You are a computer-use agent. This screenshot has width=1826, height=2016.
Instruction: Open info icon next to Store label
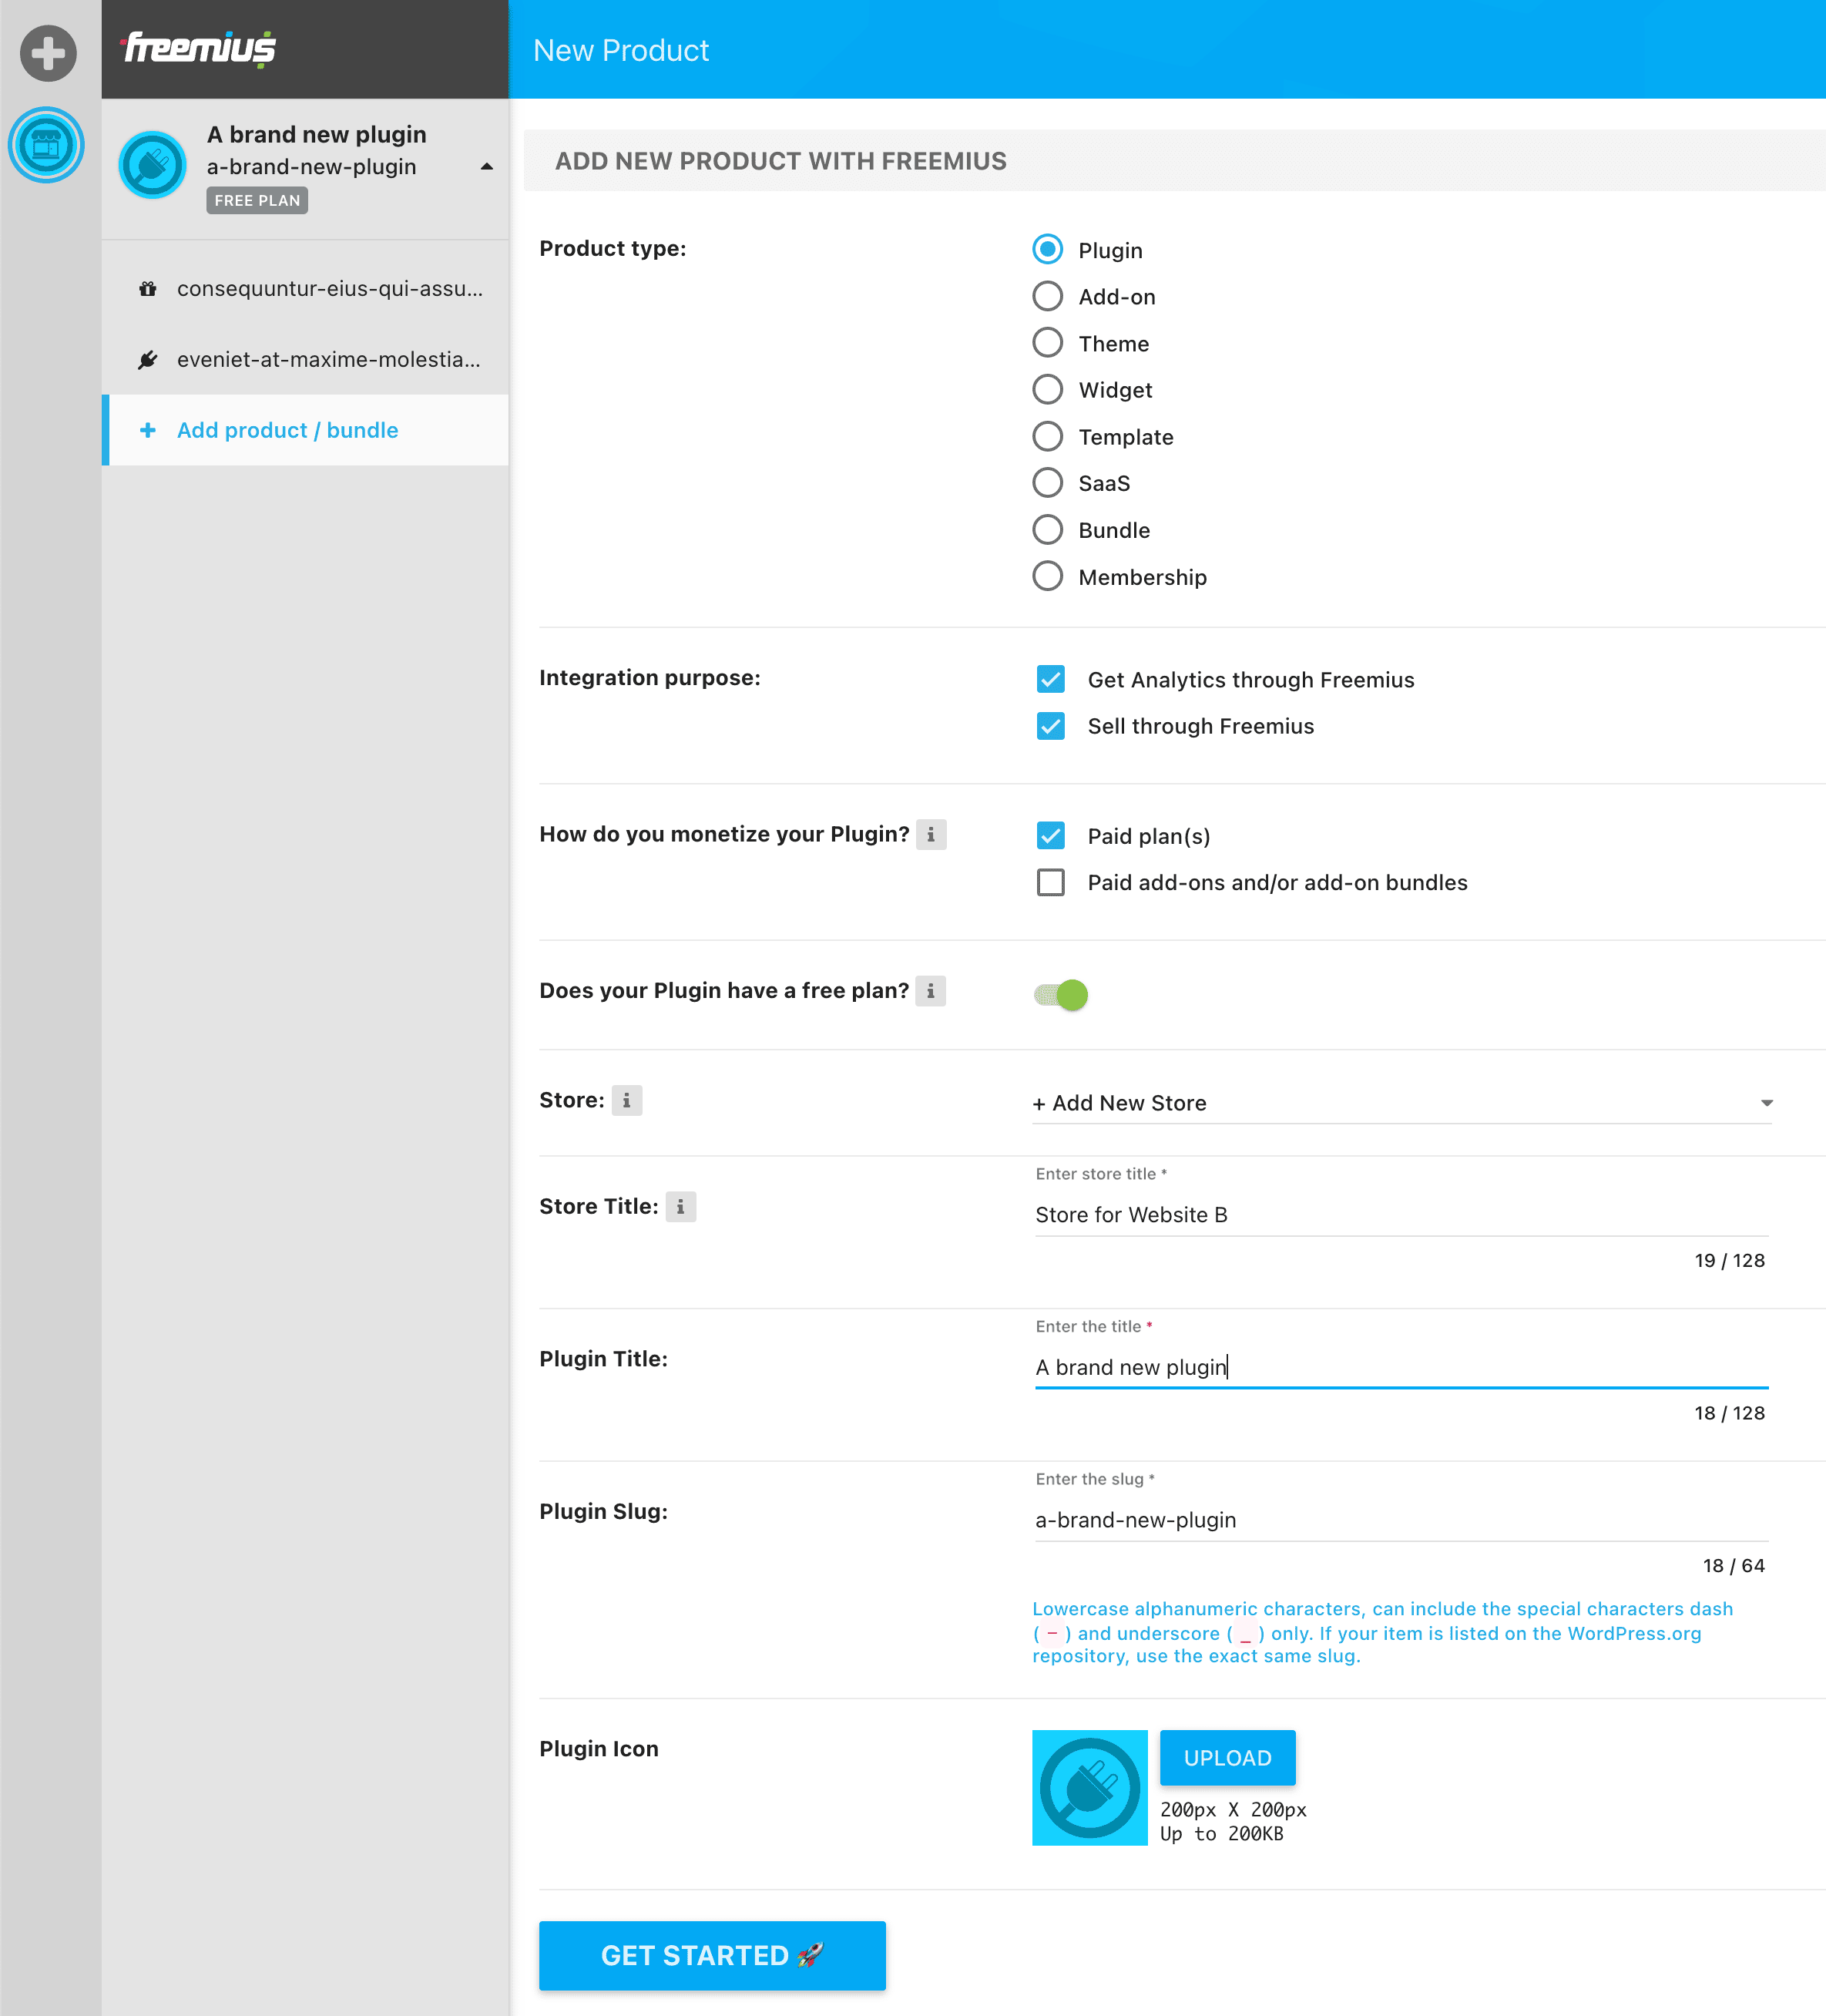click(x=627, y=1100)
